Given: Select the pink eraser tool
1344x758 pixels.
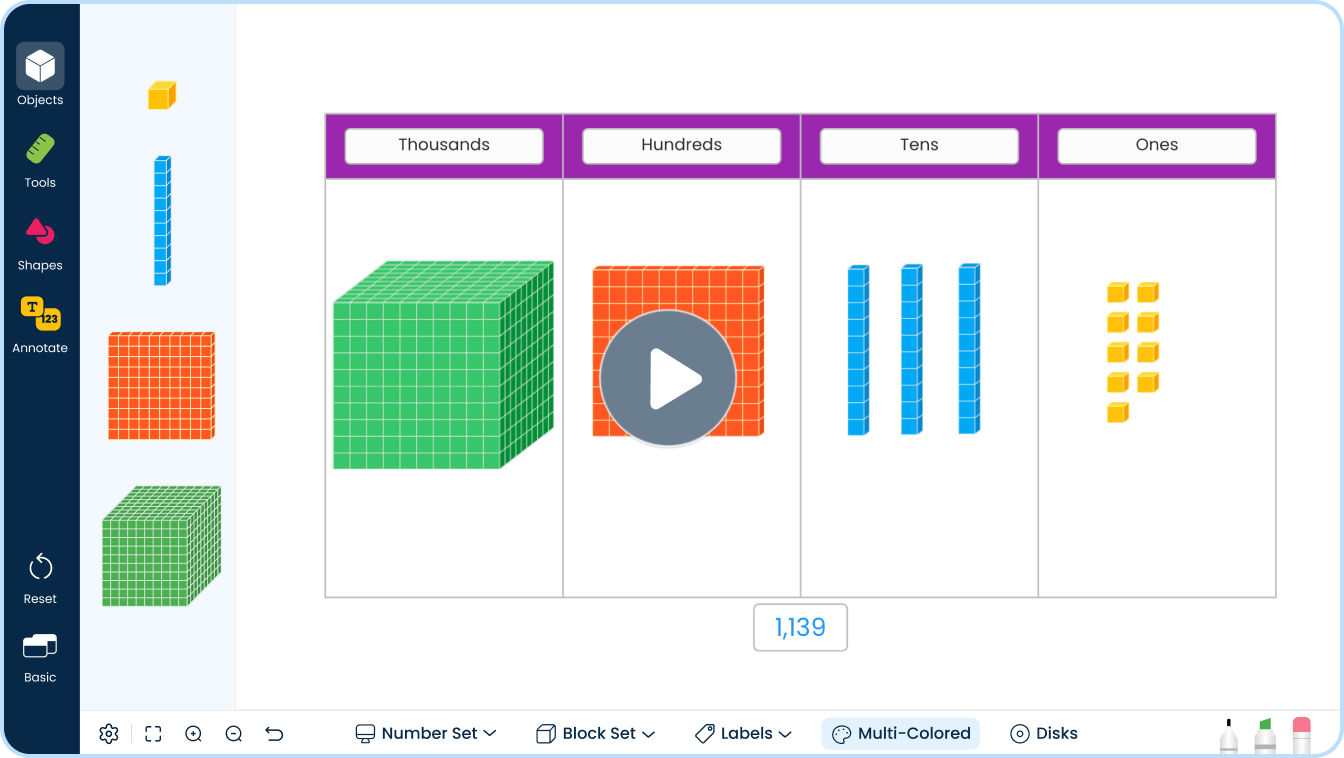Looking at the screenshot, I should coord(1301,735).
